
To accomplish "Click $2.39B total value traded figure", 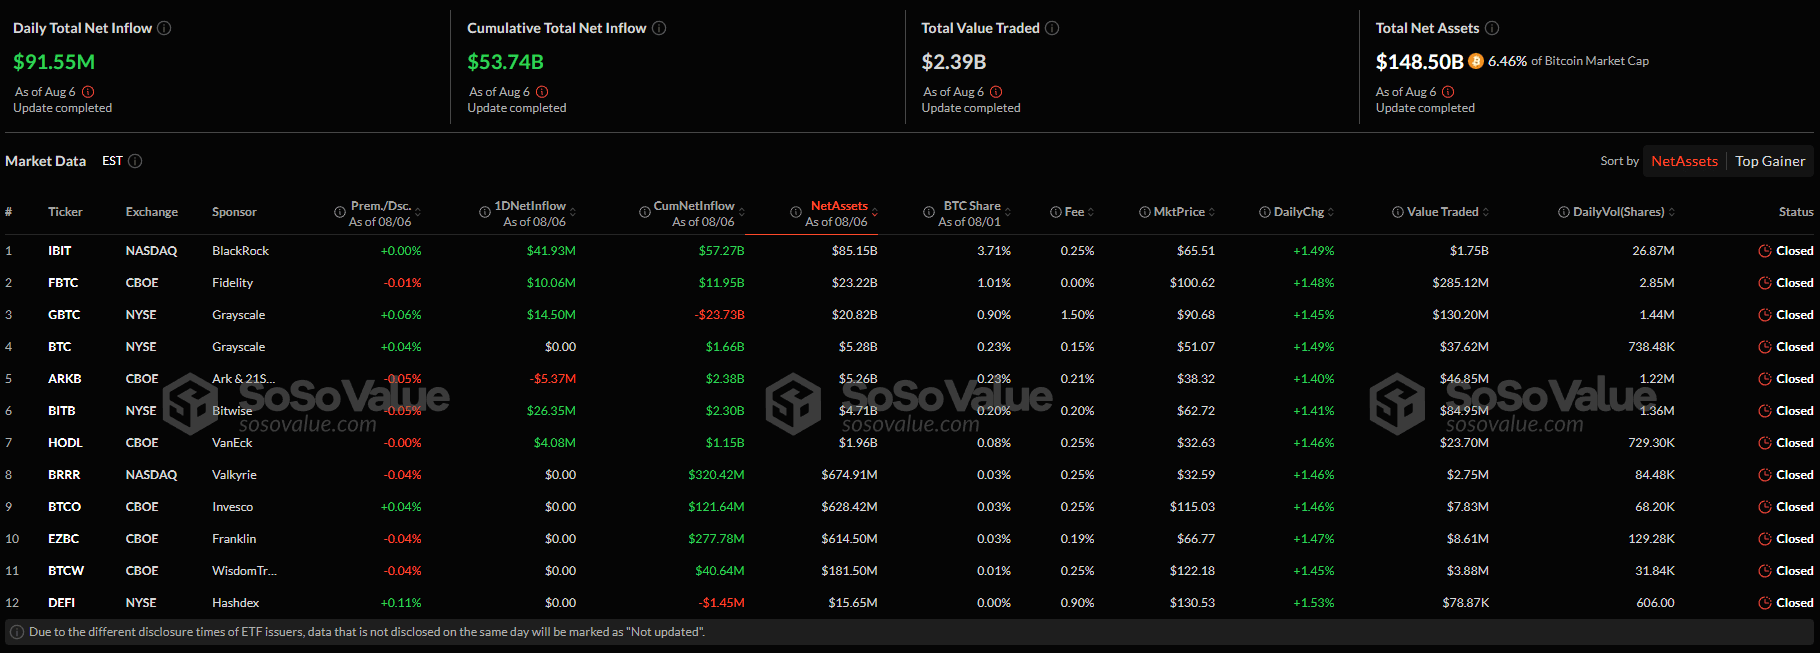I will pyautogui.click(x=954, y=62).
